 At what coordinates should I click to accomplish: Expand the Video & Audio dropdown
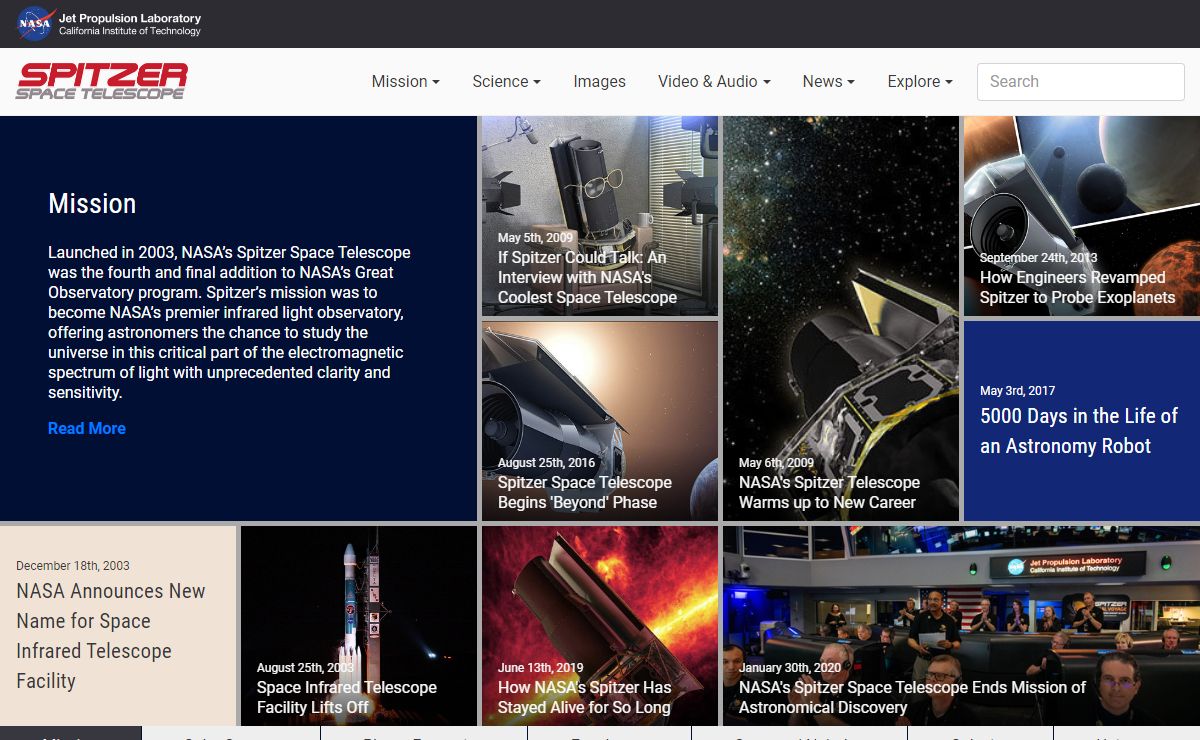click(x=714, y=82)
